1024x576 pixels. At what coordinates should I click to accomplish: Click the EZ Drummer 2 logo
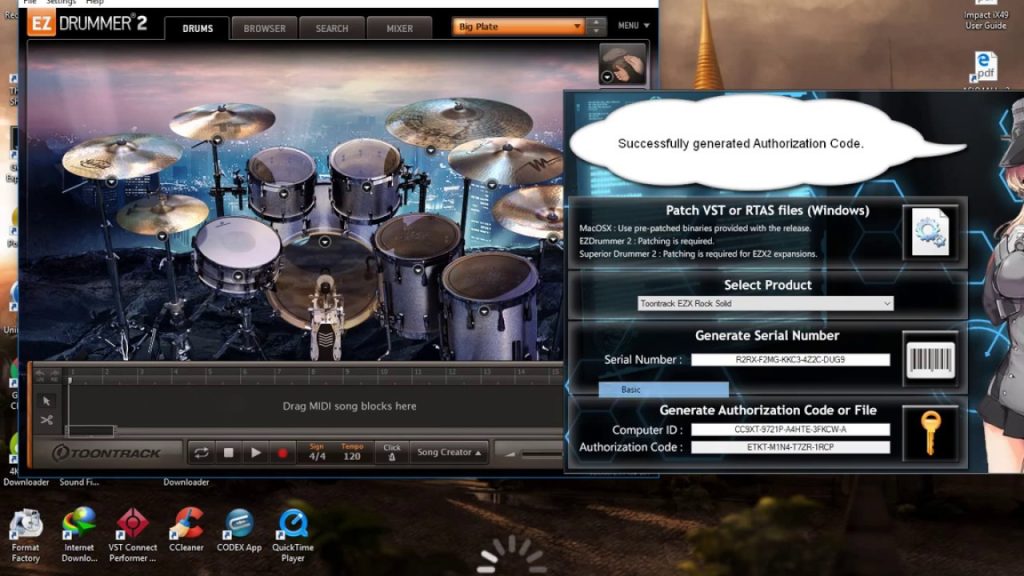pos(88,24)
